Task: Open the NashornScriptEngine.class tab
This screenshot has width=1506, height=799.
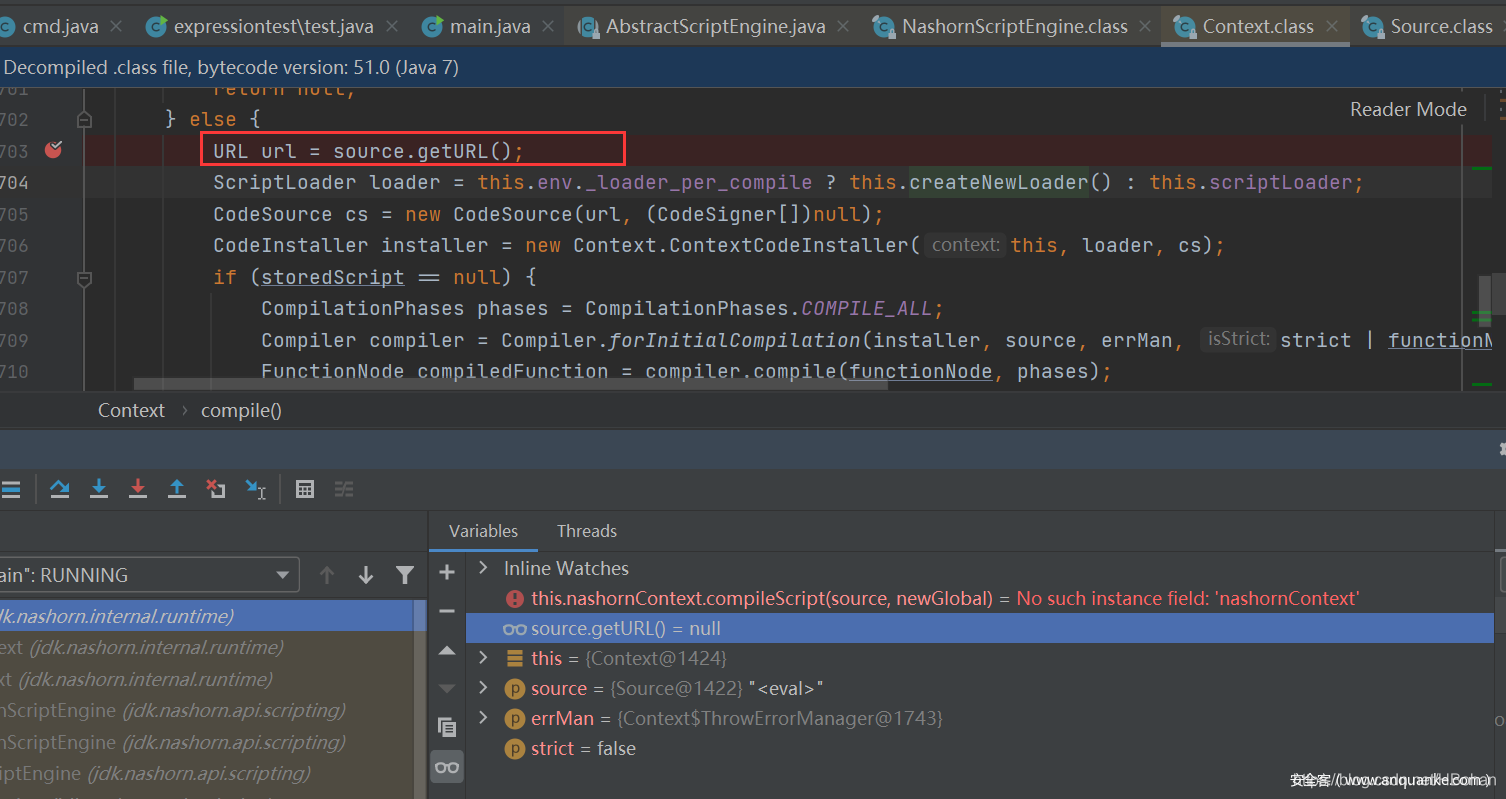Action: pyautogui.click(x=1014, y=26)
